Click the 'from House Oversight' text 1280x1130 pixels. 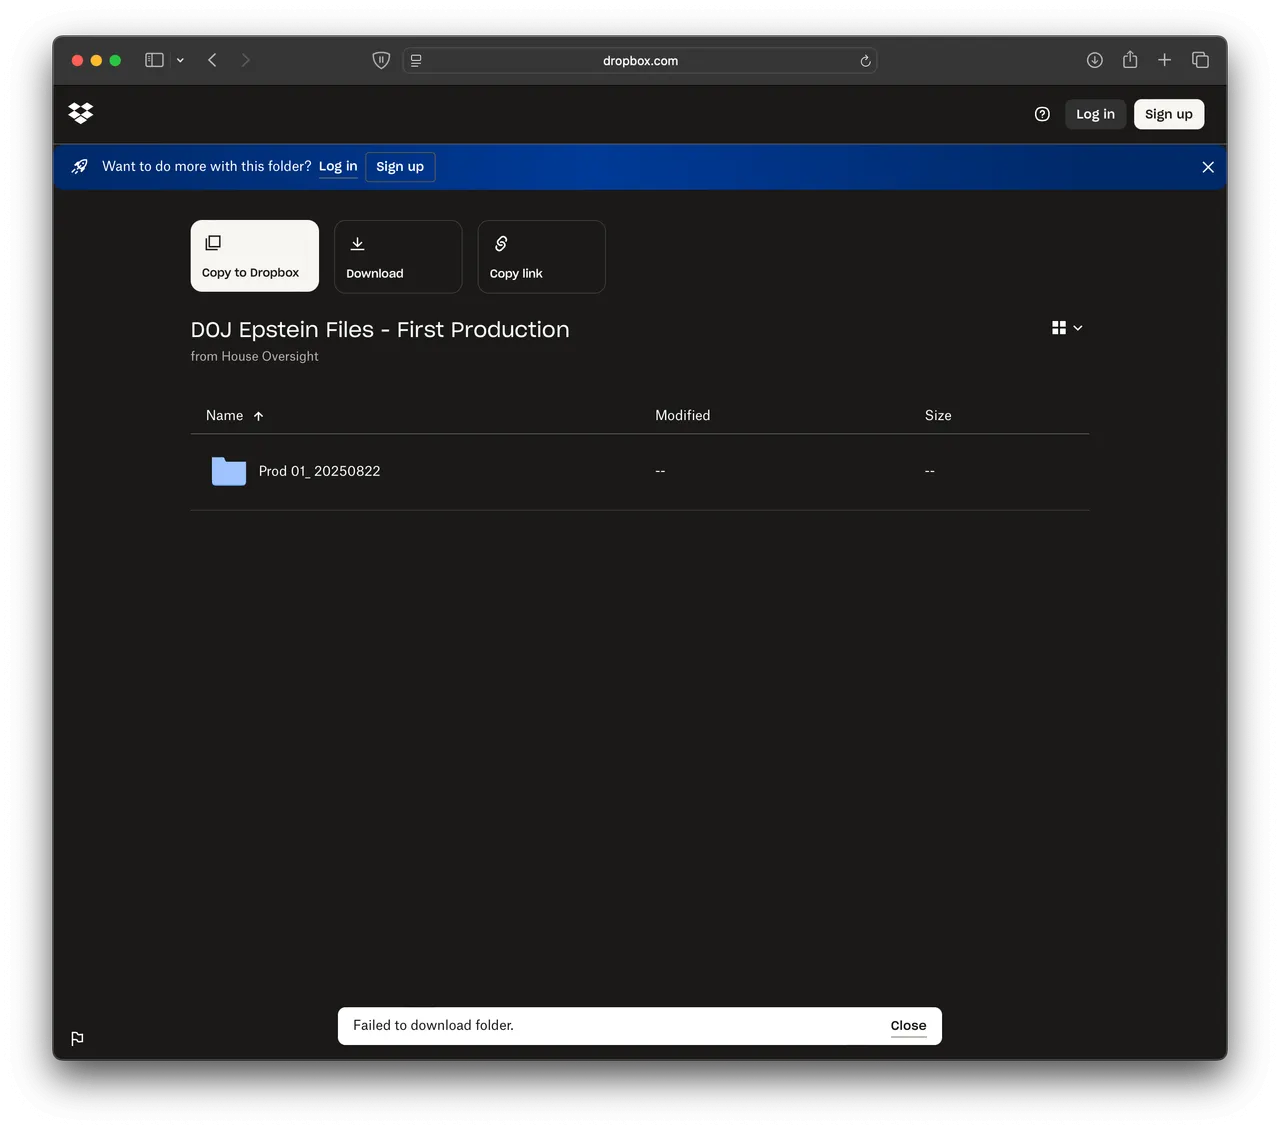pos(255,357)
